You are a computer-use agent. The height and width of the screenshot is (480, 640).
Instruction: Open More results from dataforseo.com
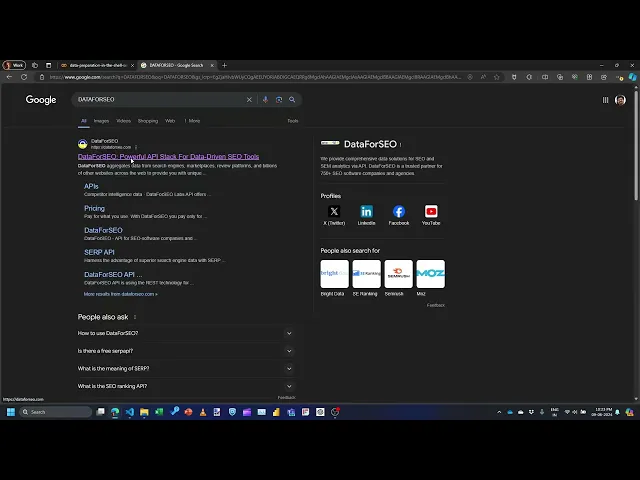[120, 294]
